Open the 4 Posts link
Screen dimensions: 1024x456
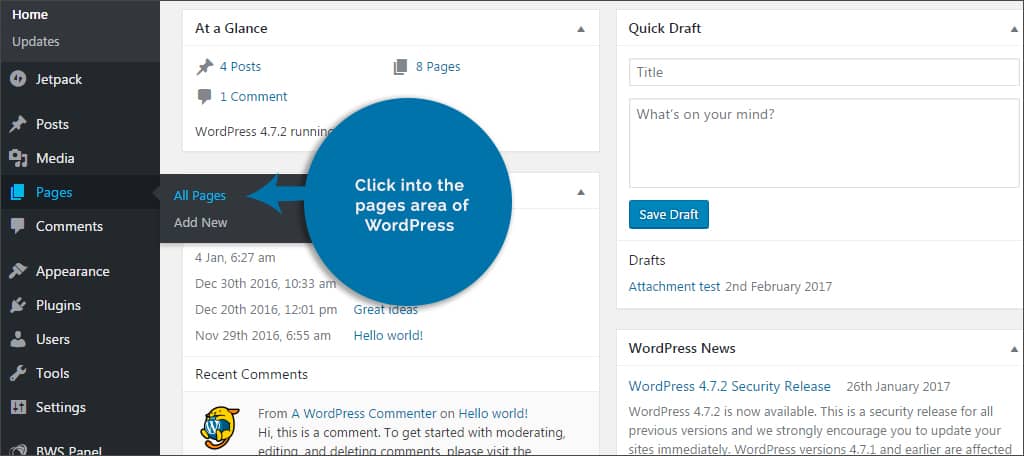240,67
